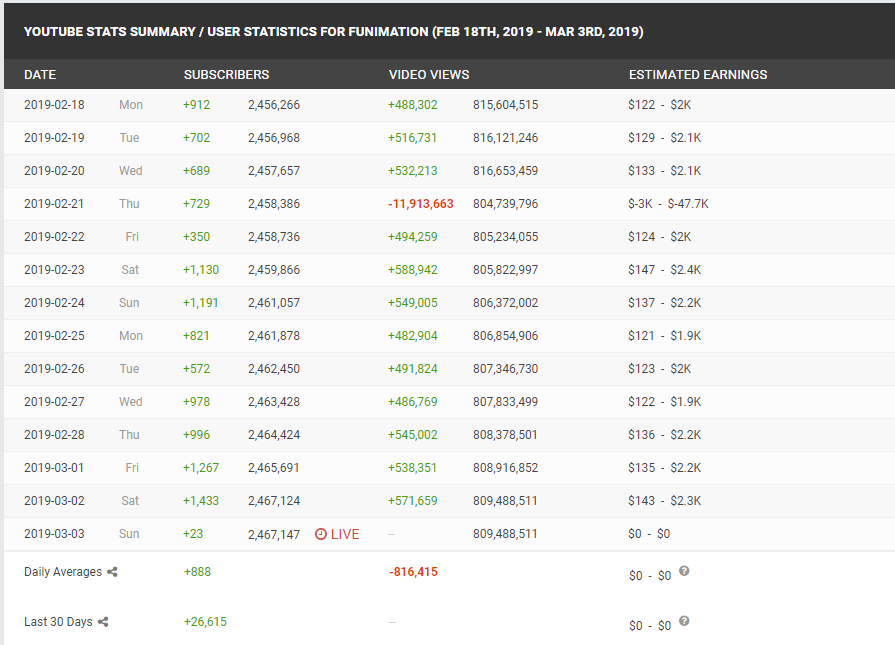Click Daily Averages label
The height and width of the screenshot is (645, 895).
point(63,572)
